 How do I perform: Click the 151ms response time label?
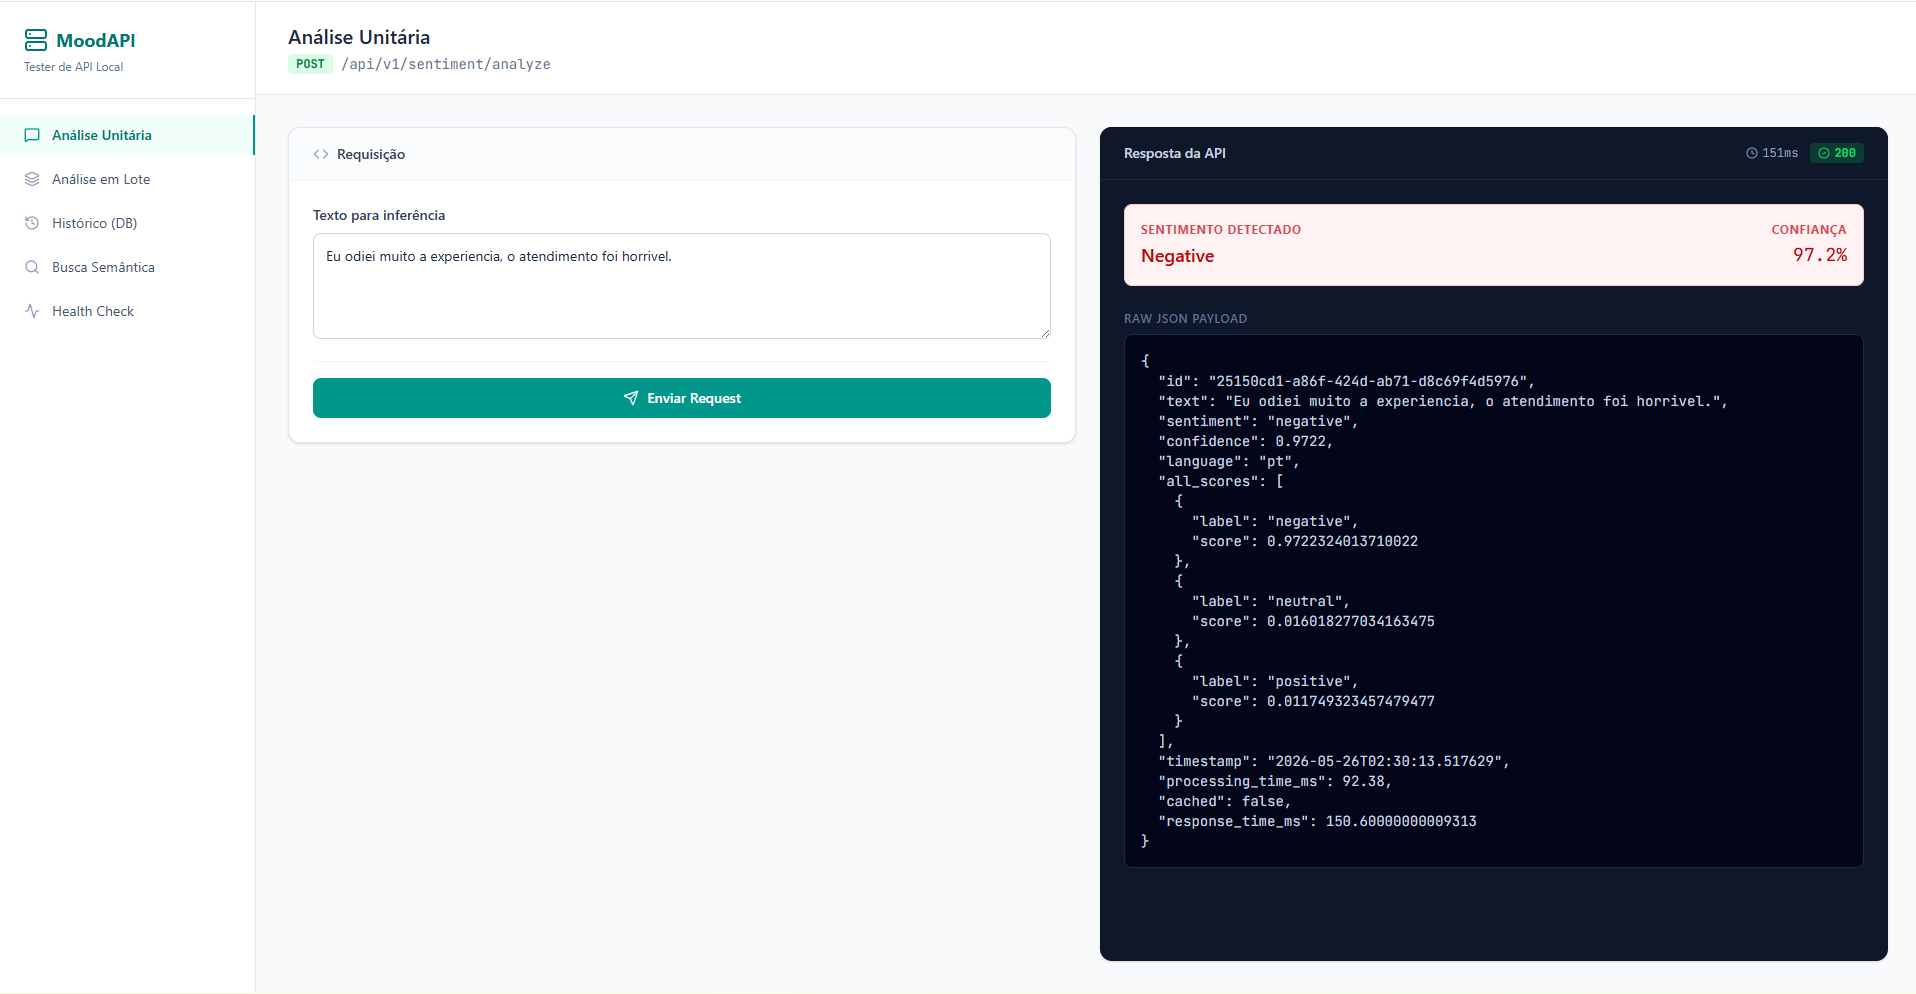1780,153
